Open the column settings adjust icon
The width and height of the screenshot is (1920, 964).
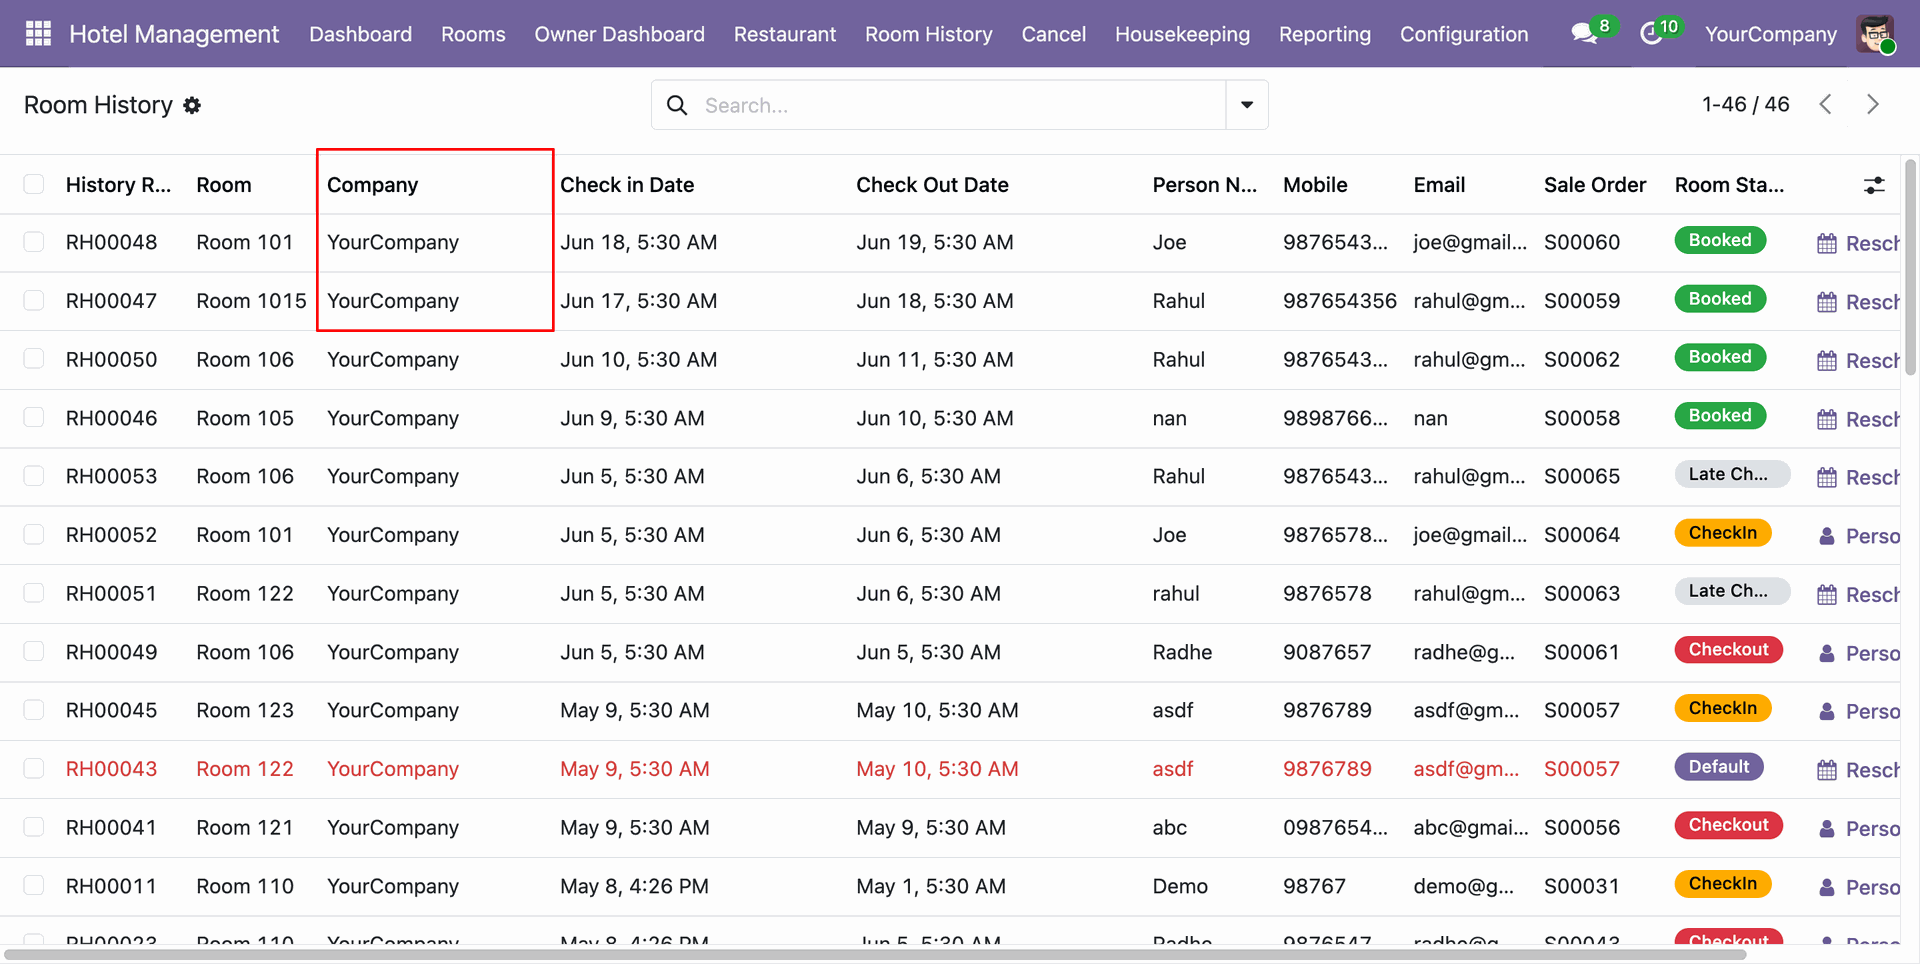(1874, 185)
